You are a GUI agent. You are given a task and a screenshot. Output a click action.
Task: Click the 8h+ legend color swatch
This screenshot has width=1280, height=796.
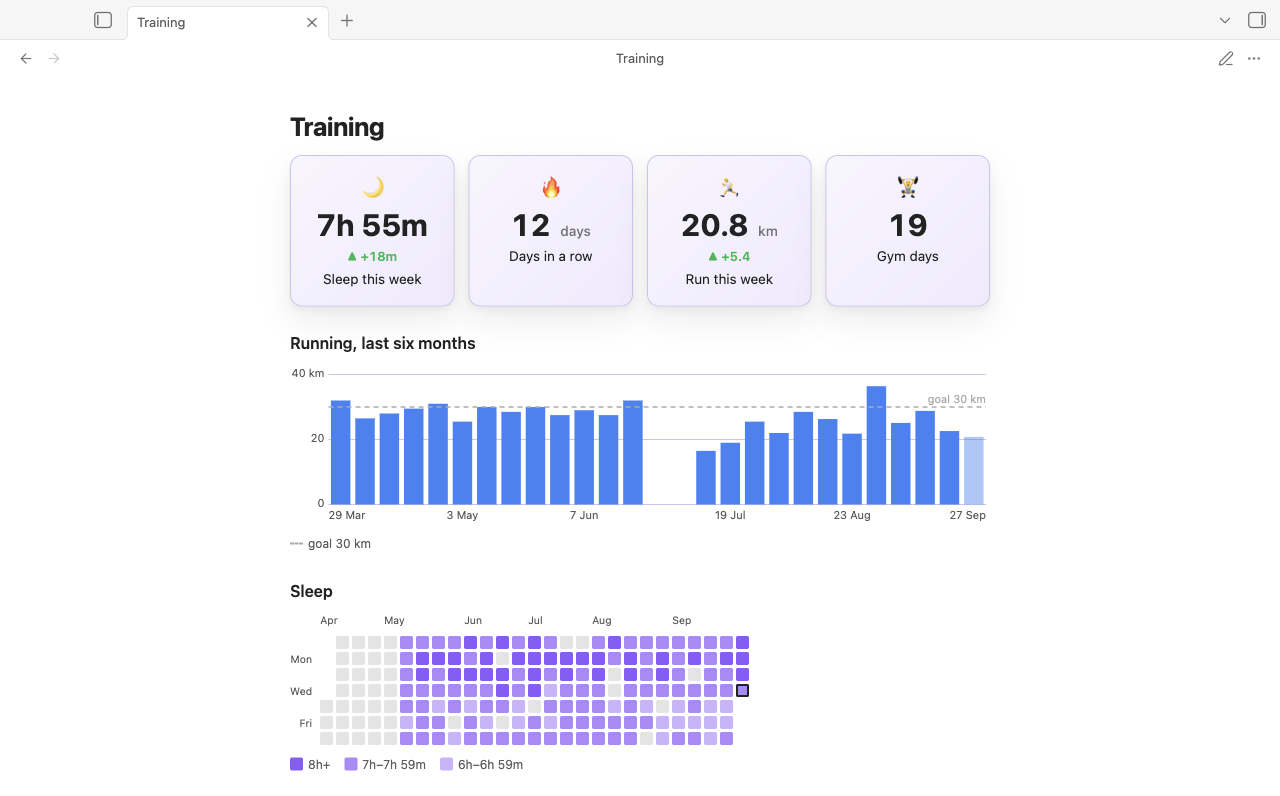coord(296,764)
